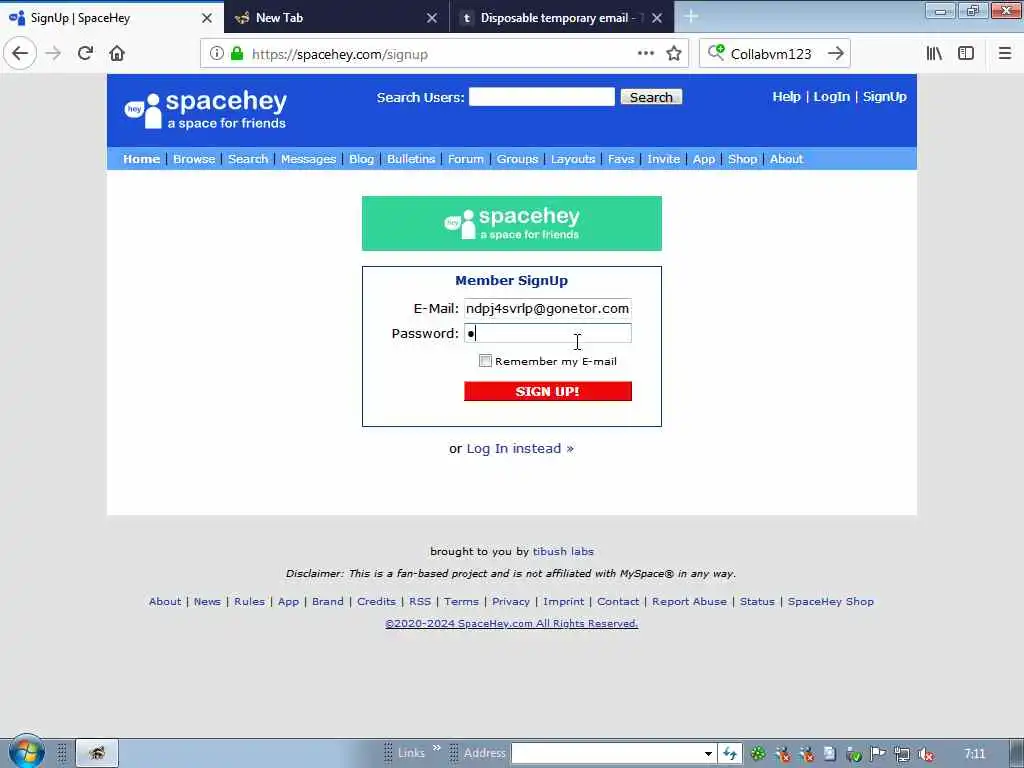Screen dimensions: 1024x768
Task: Click the green ICQ flower tray icon
Action: (758, 754)
